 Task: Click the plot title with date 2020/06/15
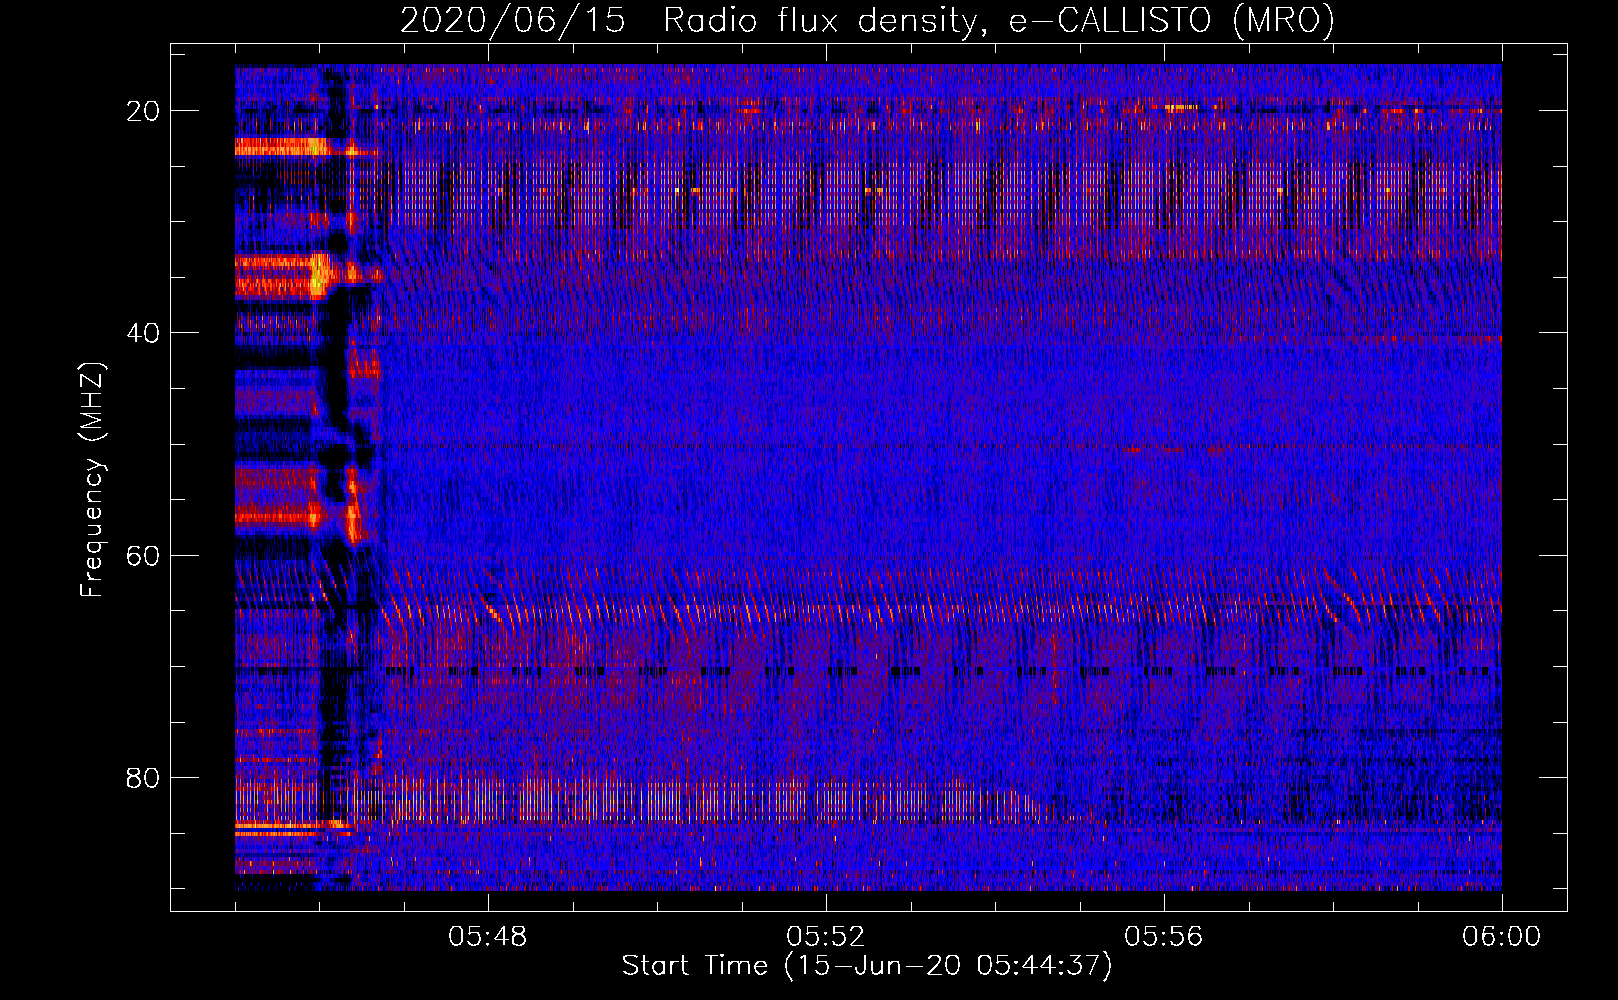point(867,21)
